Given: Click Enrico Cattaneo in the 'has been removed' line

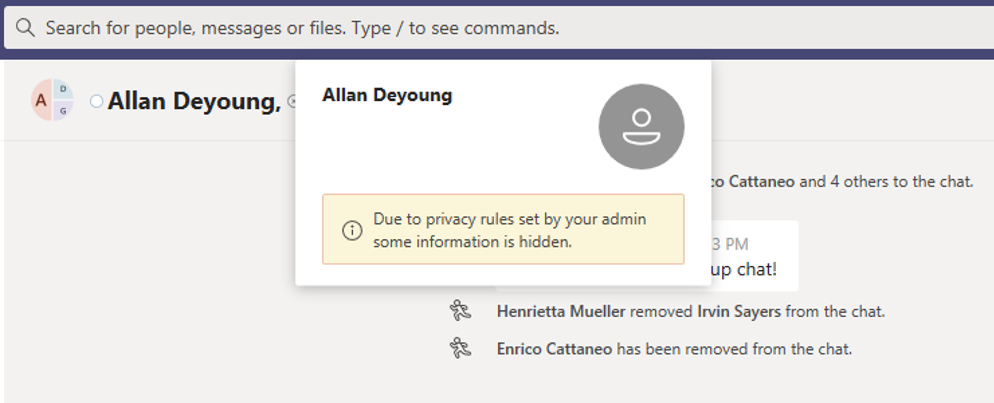Looking at the screenshot, I should click(554, 349).
